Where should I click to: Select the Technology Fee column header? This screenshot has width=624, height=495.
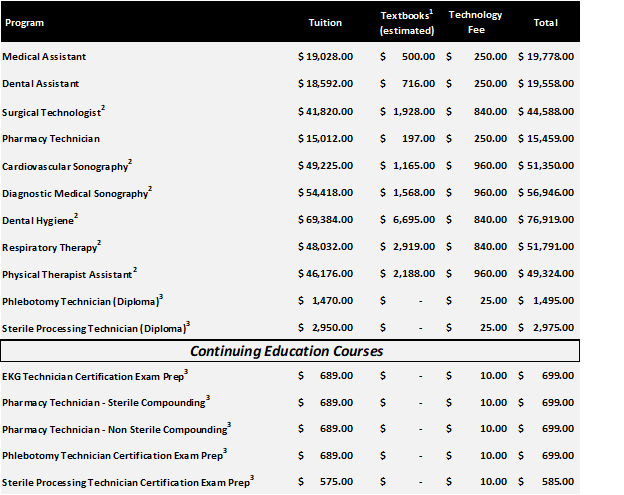click(475, 22)
